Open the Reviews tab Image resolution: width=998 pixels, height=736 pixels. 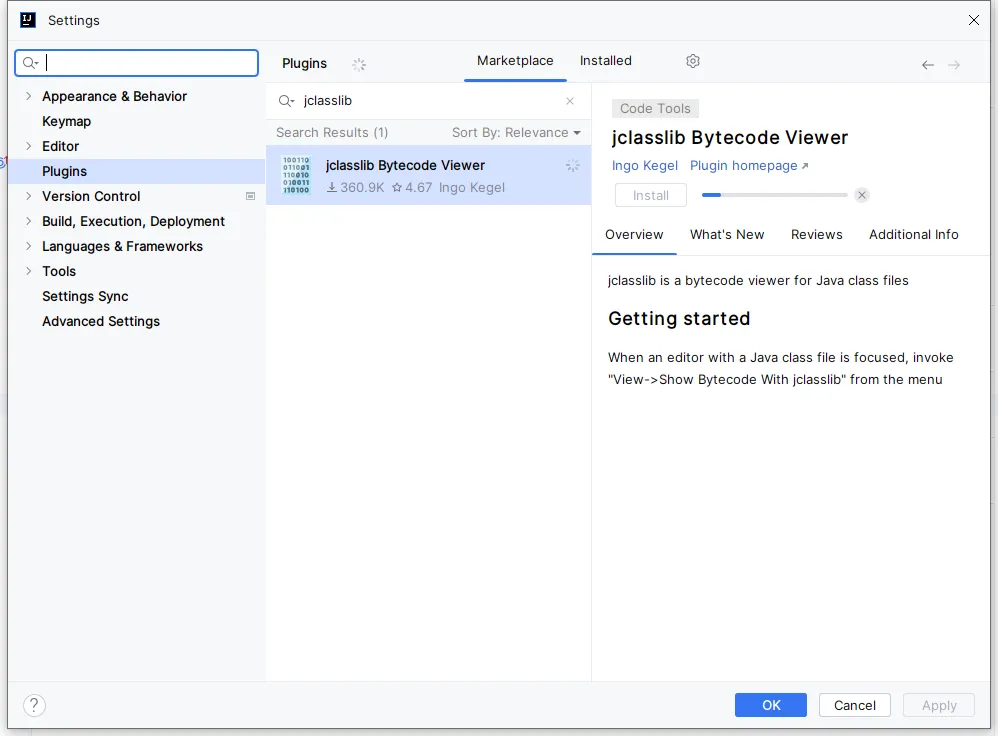pyautogui.click(x=816, y=234)
